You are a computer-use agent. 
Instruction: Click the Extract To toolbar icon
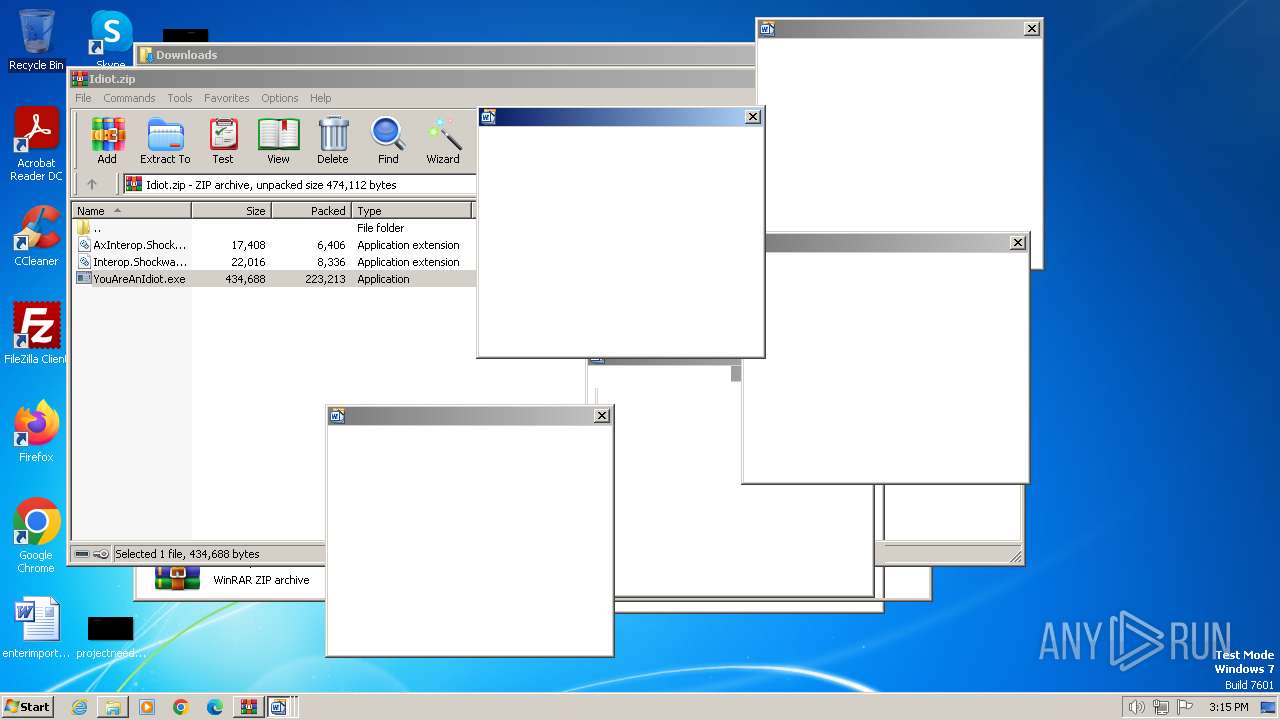pos(165,141)
